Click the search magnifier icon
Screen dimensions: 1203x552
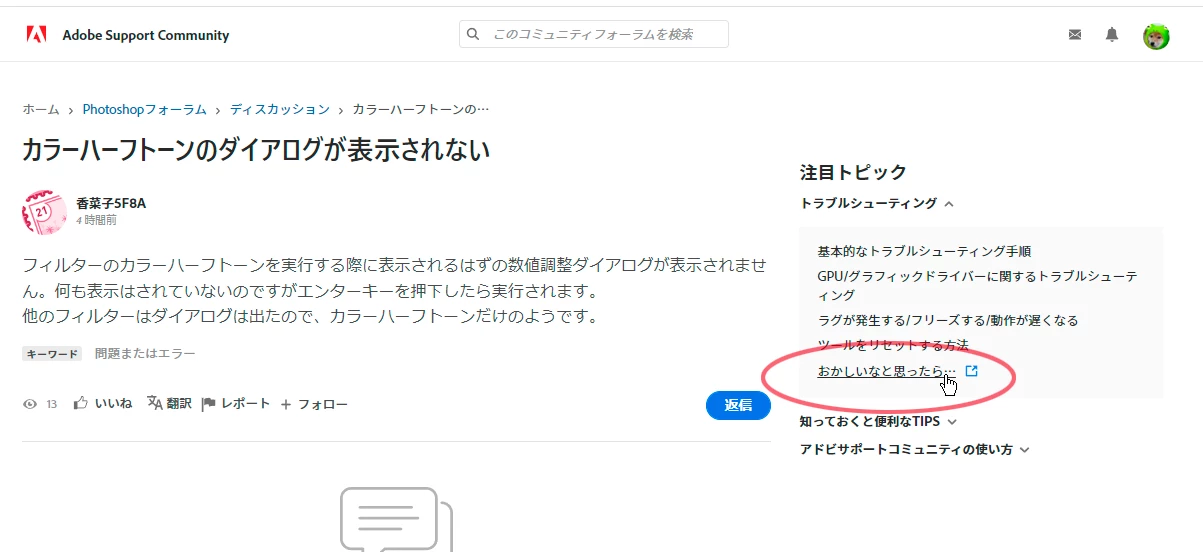(474, 34)
